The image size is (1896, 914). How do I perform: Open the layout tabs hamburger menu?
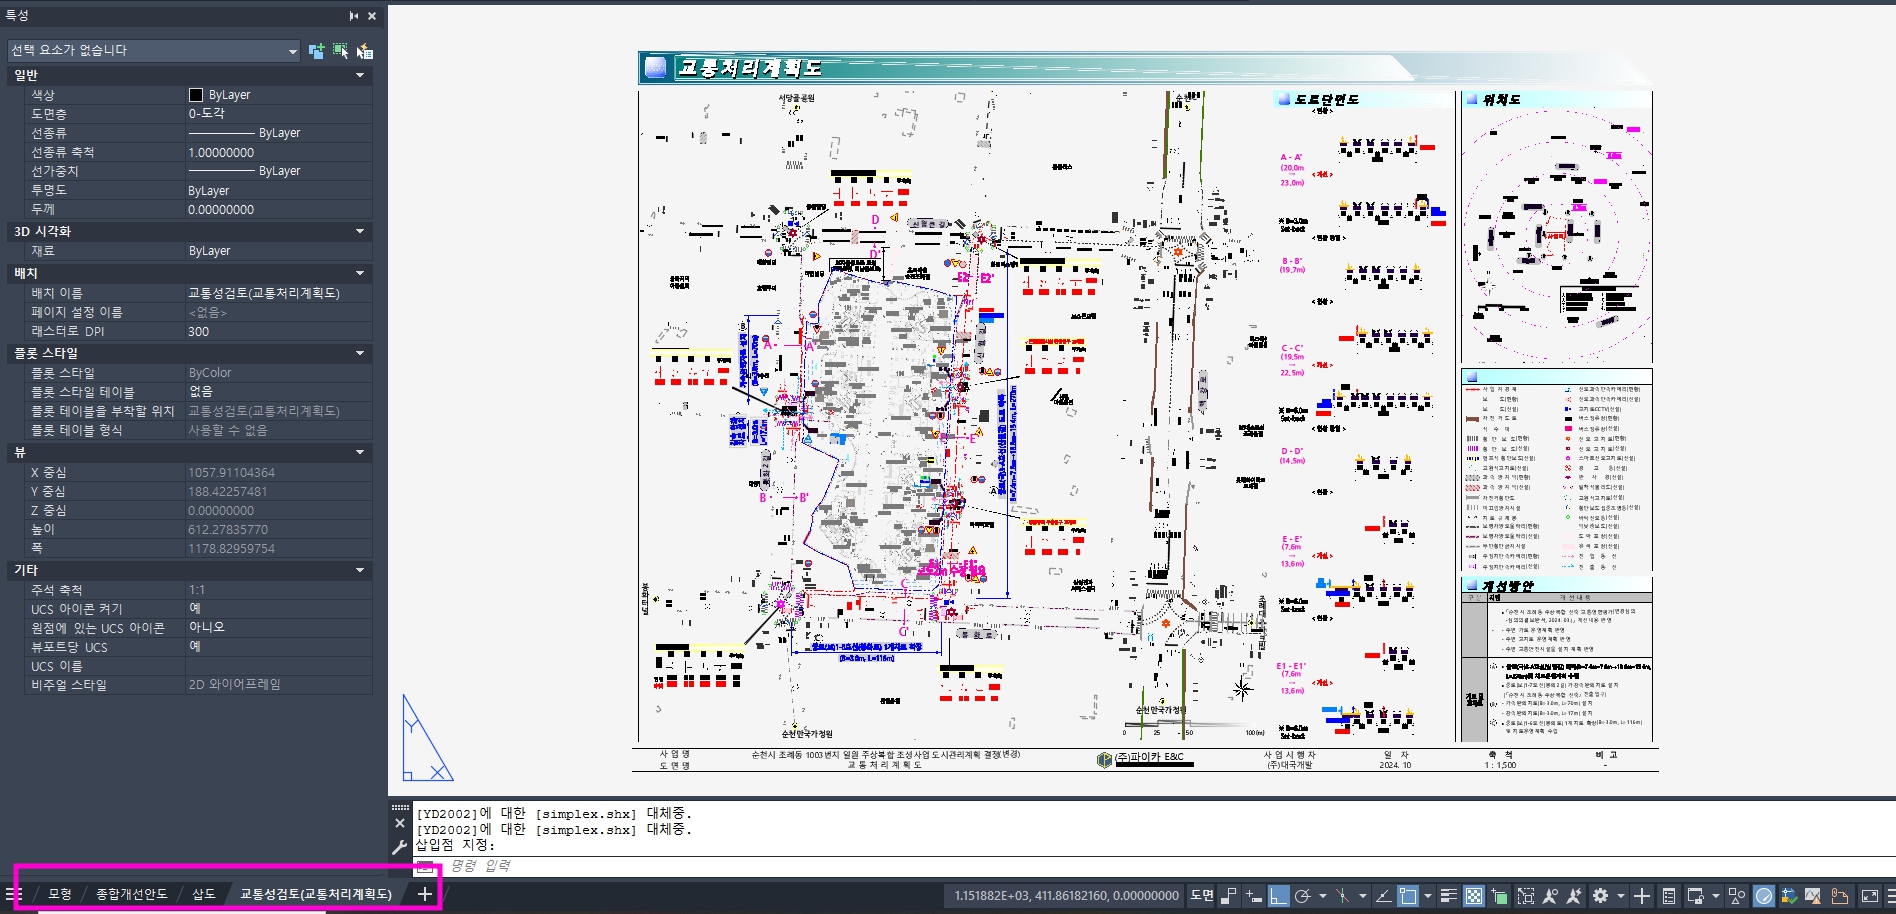[13, 894]
